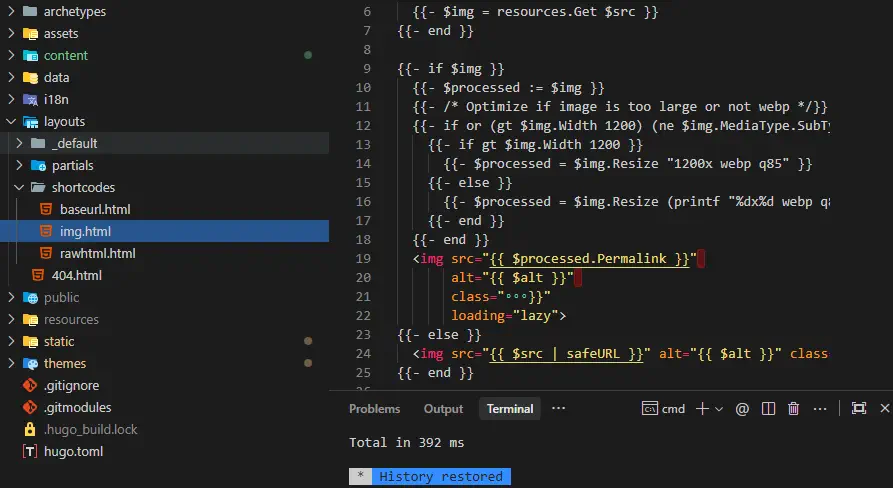Open terminal more actions ellipsis
This screenshot has width=893, height=488.
pos(820,409)
